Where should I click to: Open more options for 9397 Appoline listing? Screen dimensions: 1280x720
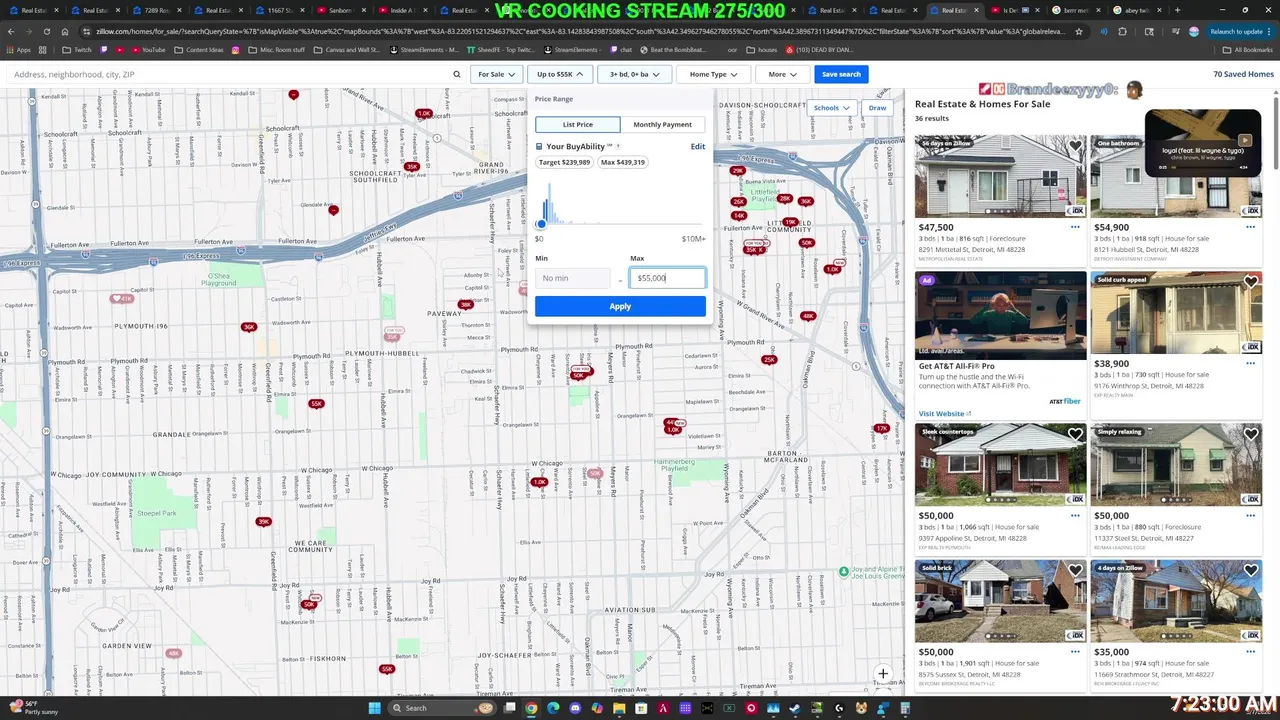pos(1075,515)
